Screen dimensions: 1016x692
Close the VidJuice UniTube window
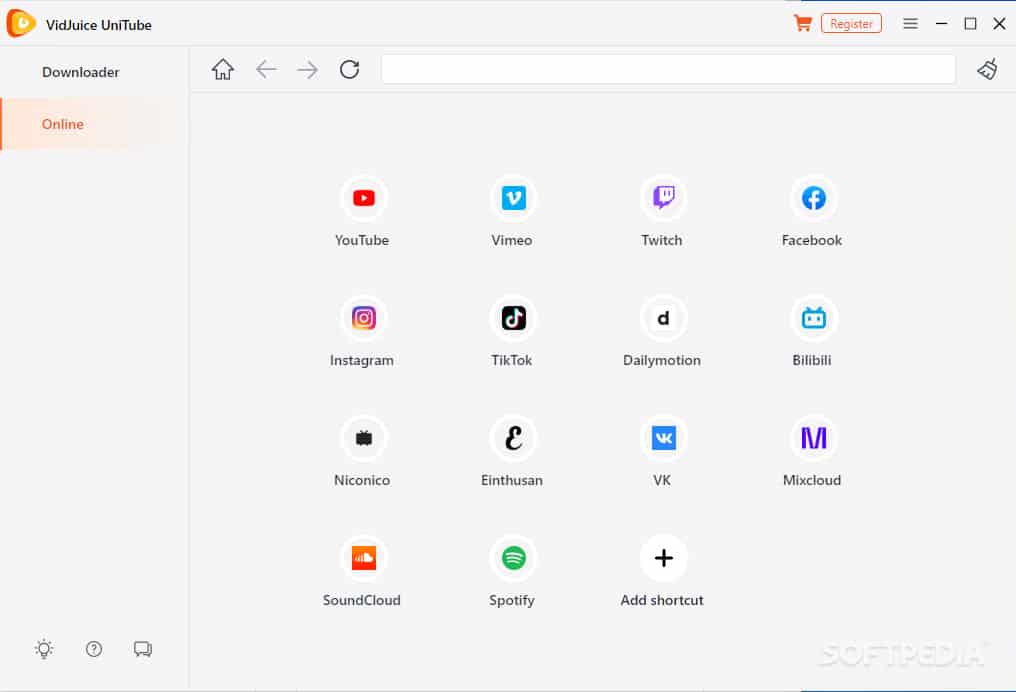click(x=999, y=24)
